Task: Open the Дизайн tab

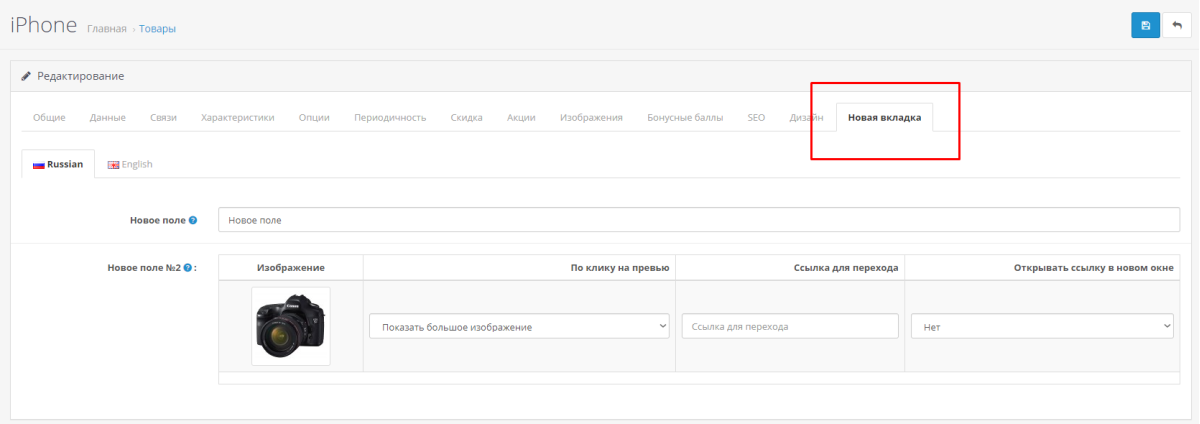Action: pyautogui.click(x=806, y=118)
